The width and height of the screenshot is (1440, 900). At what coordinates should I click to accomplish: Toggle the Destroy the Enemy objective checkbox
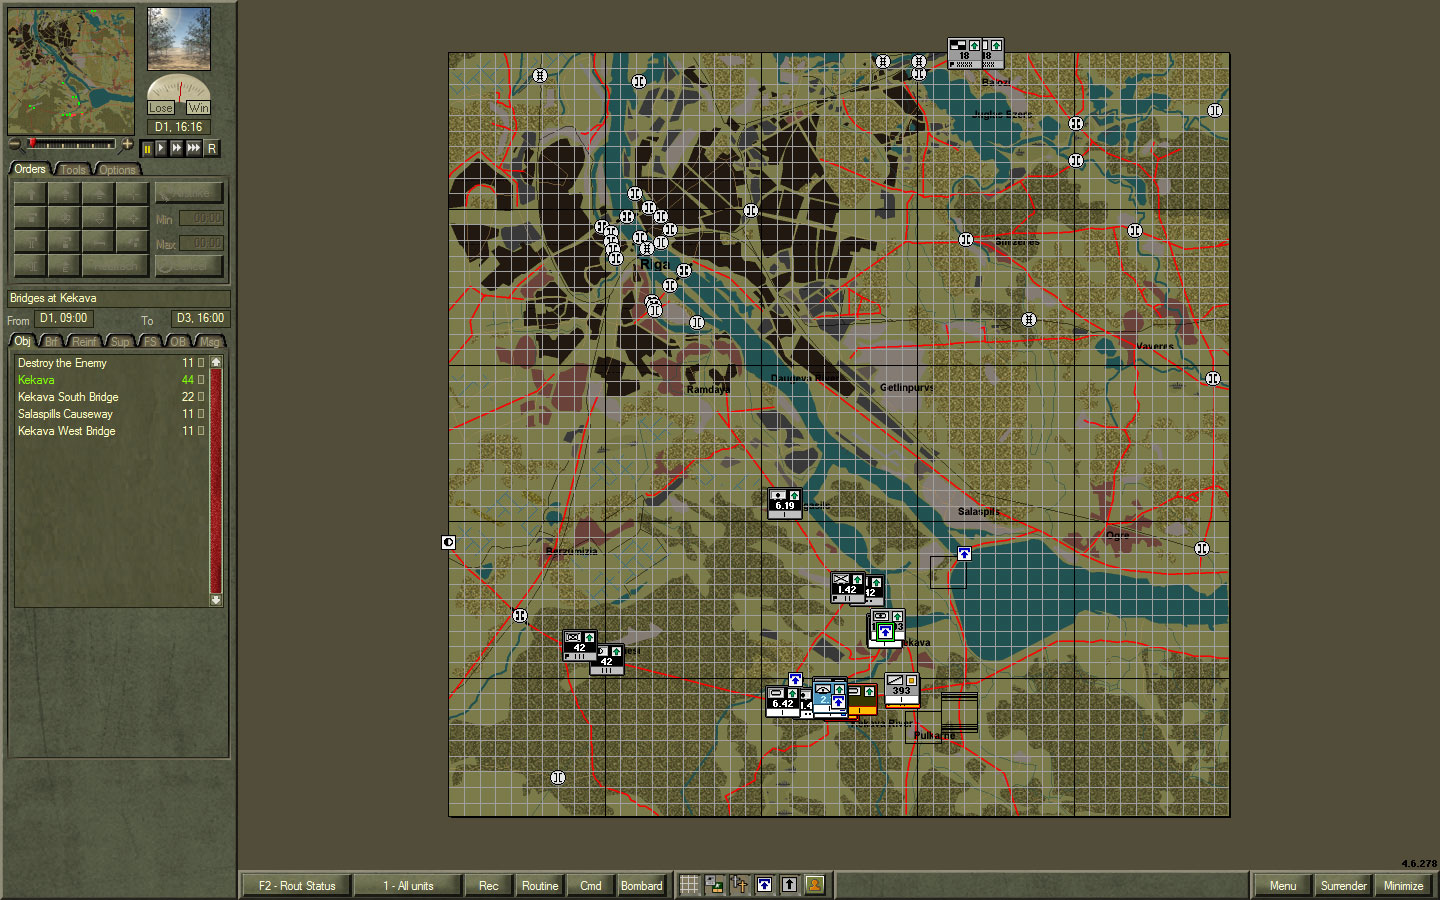(201, 363)
